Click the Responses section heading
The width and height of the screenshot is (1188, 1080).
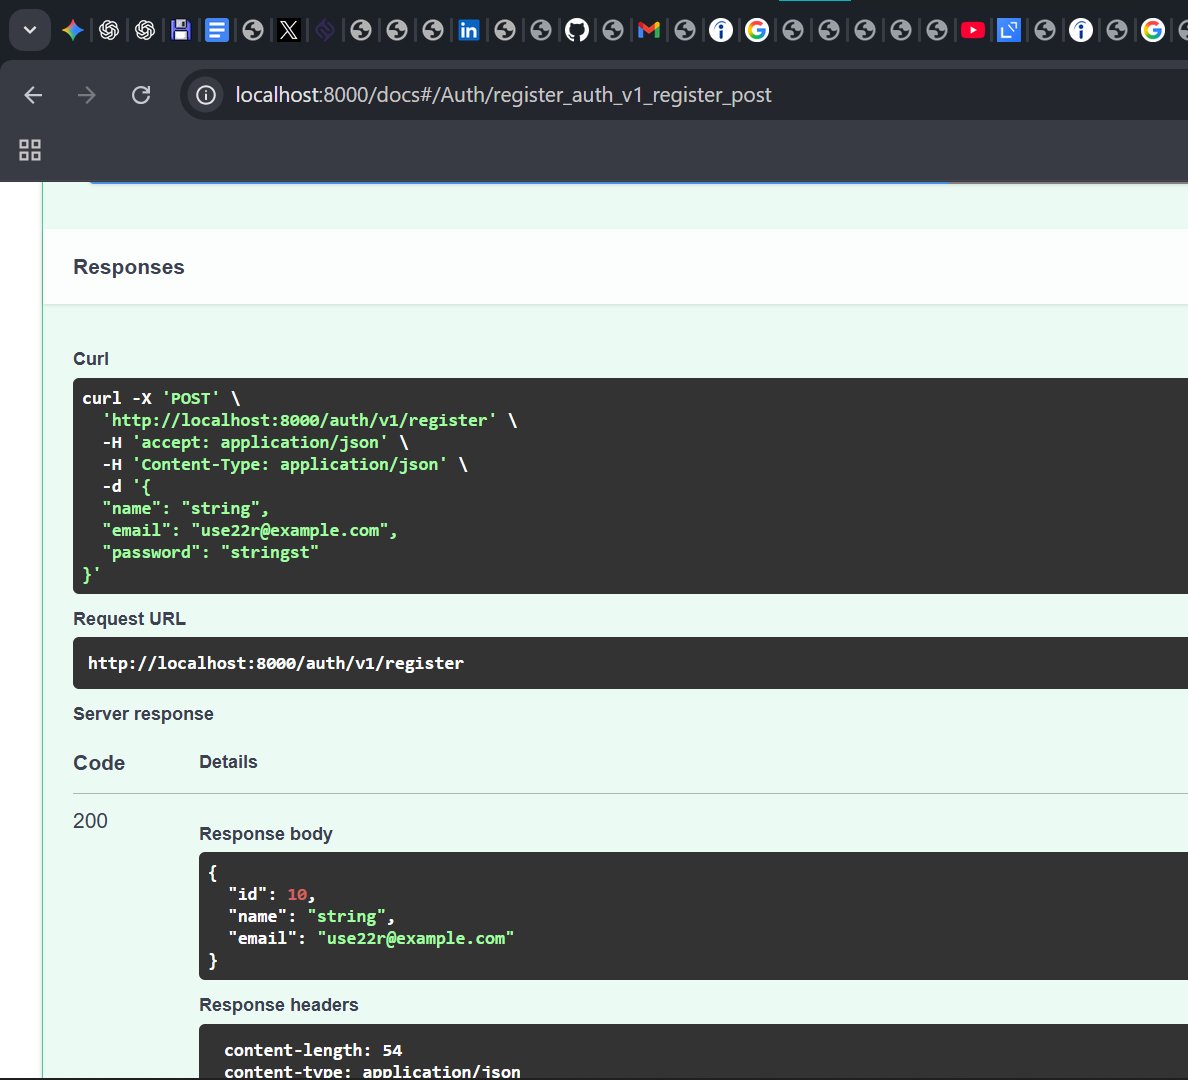pyautogui.click(x=129, y=267)
